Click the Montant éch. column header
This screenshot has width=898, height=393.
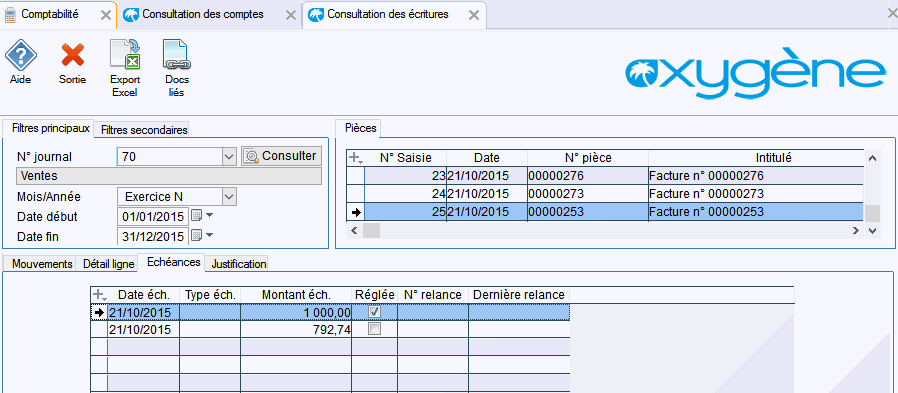pyautogui.click(x=296, y=294)
